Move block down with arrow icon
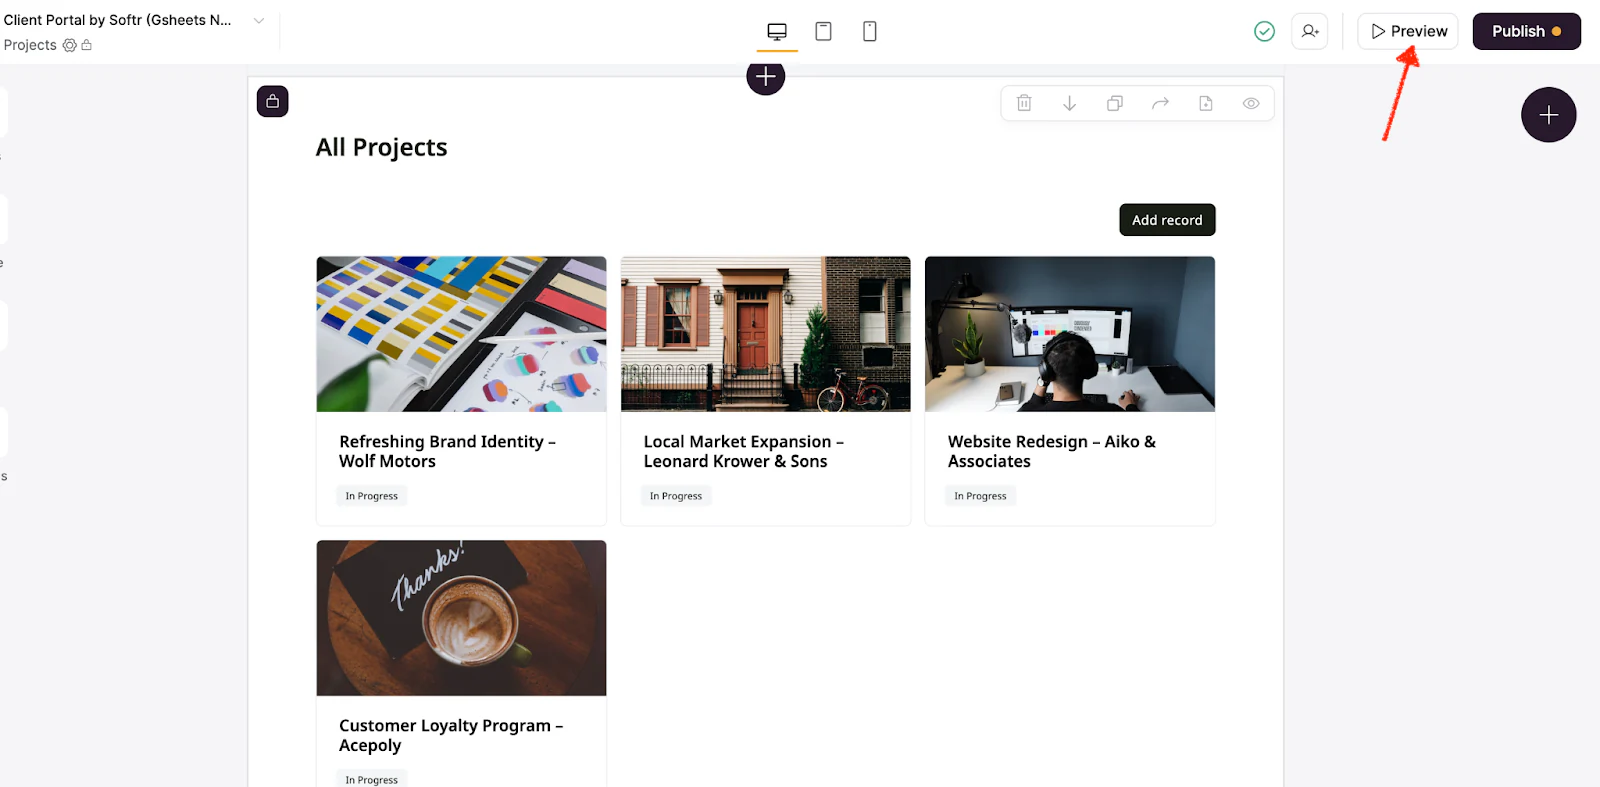Image resolution: width=1600 pixels, height=787 pixels. pyautogui.click(x=1069, y=103)
